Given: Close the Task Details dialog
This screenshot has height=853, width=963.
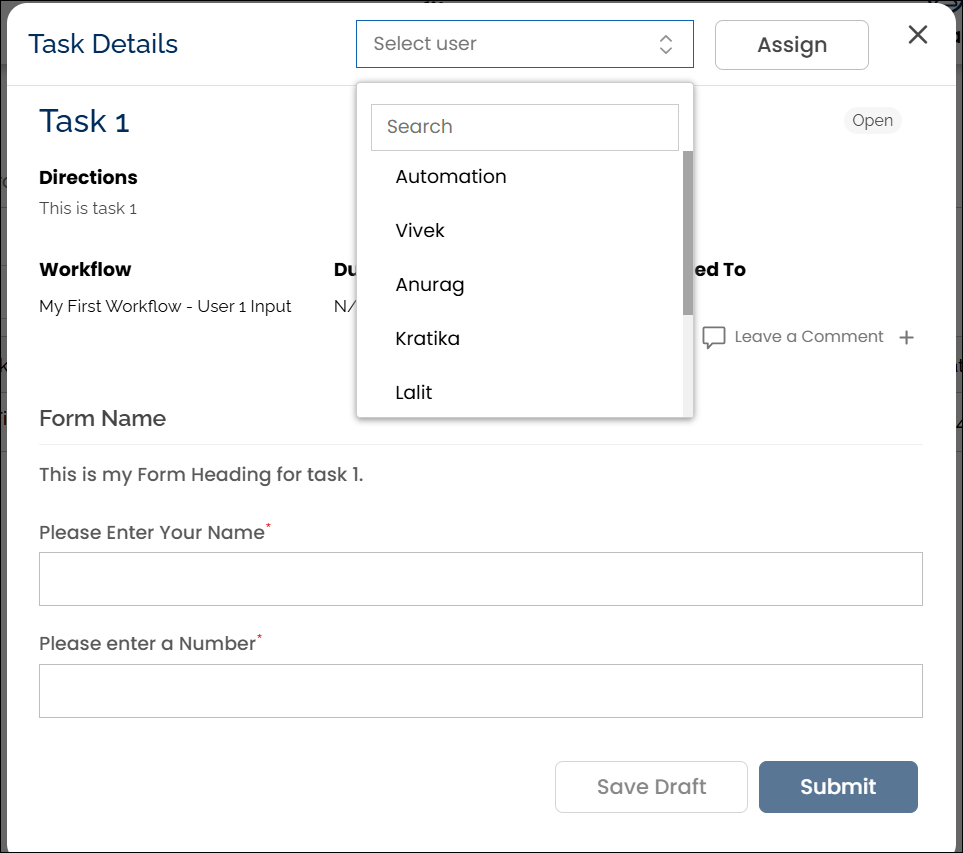Looking at the screenshot, I should [917, 35].
